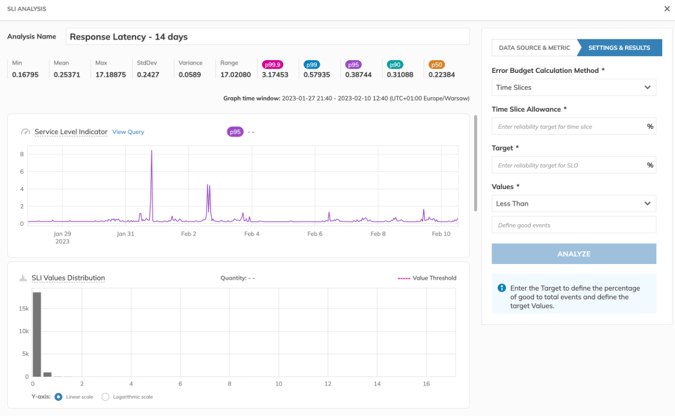Open the Settings & Results tab
Screen dimensions: 675x416
[x=619, y=47]
